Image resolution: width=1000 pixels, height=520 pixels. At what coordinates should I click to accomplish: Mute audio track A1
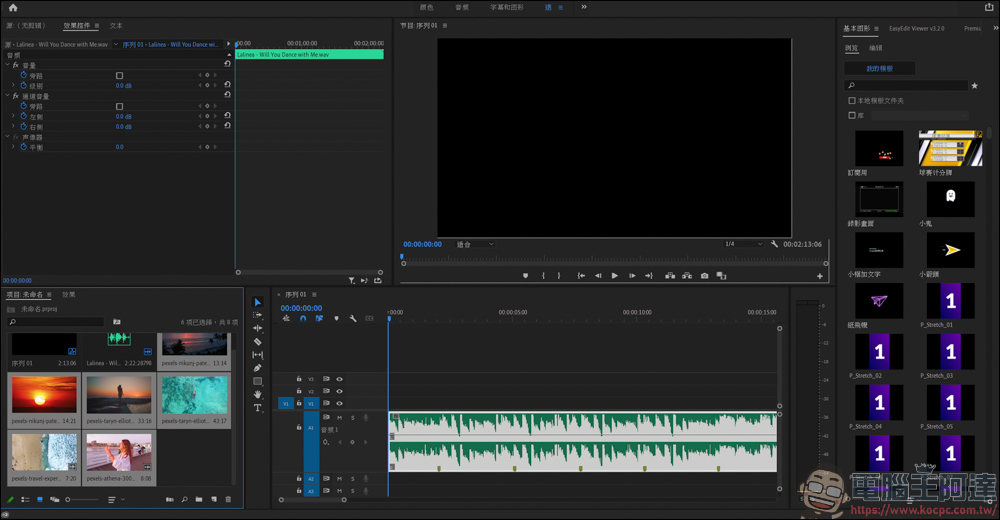click(339, 418)
